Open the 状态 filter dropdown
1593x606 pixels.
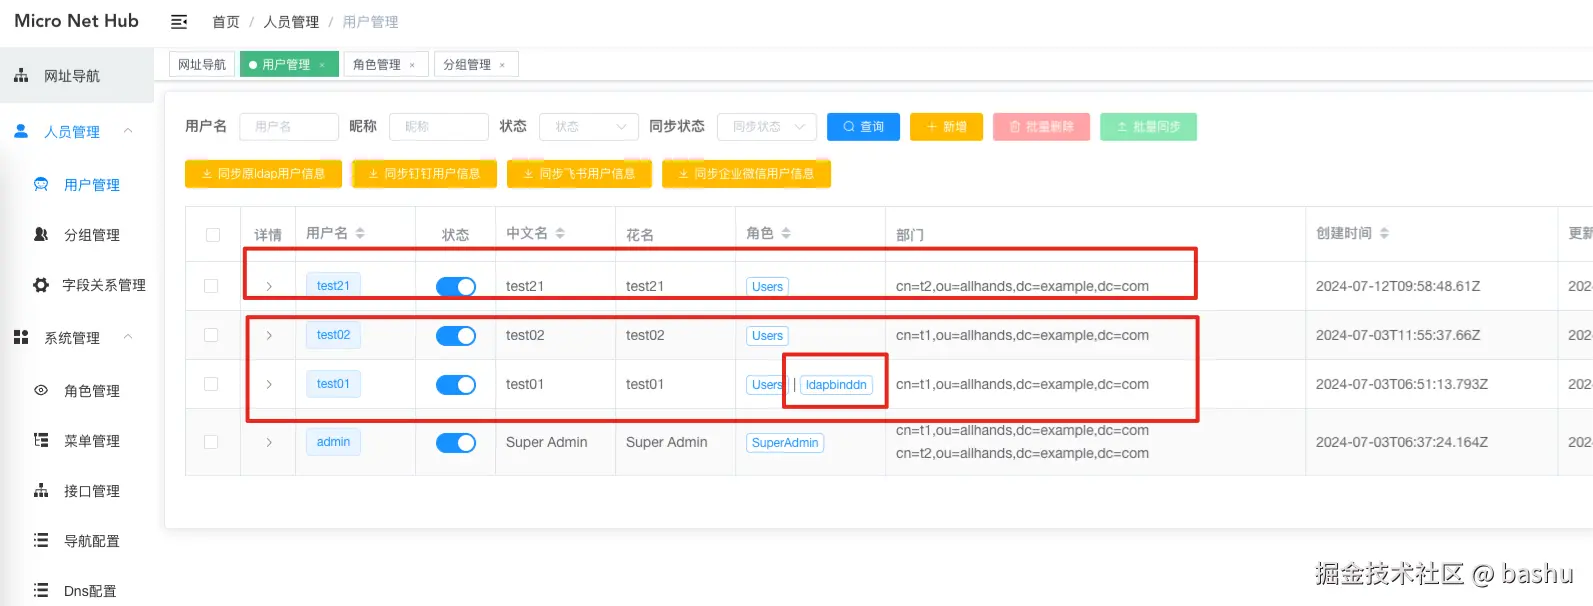(x=589, y=127)
